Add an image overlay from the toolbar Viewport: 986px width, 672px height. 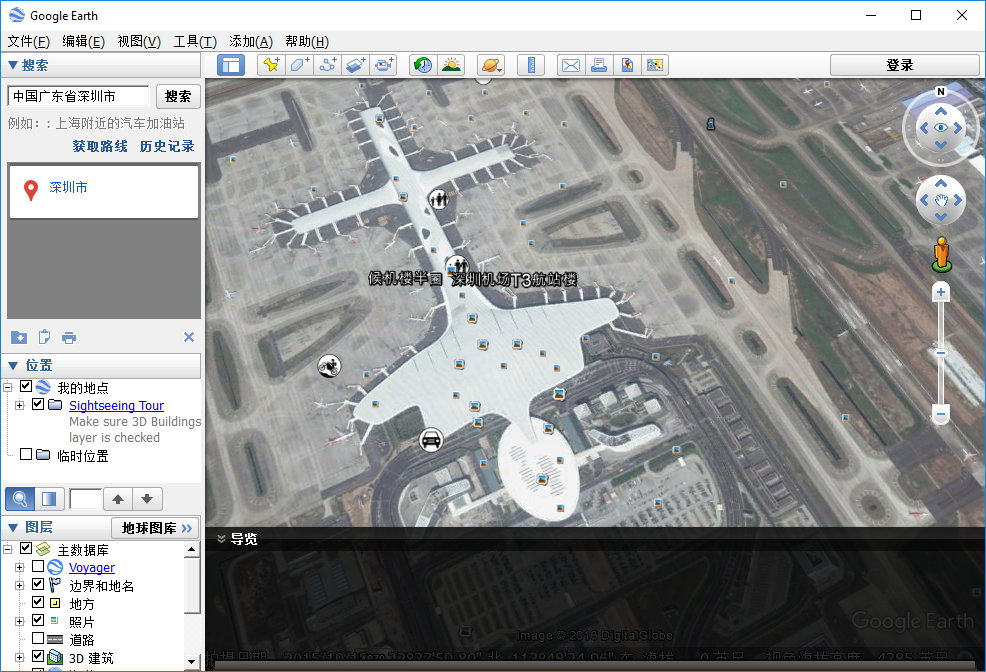pos(355,65)
